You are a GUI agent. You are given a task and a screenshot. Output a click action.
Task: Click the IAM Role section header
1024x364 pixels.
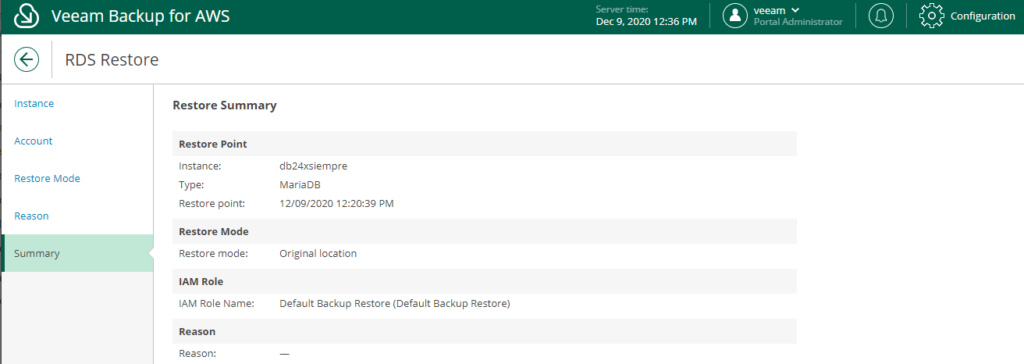pyautogui.click(x=484, y=282)
